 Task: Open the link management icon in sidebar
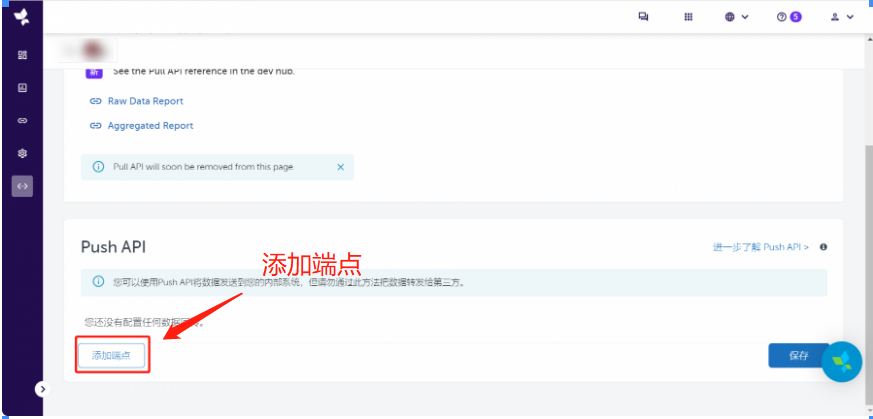pyautogui.click(x=22, y=120)
